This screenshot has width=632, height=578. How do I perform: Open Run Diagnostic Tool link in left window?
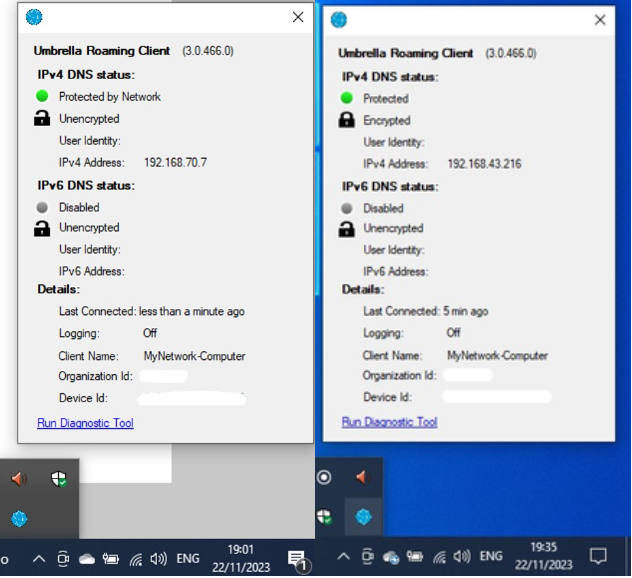click(x=85, y=423)
